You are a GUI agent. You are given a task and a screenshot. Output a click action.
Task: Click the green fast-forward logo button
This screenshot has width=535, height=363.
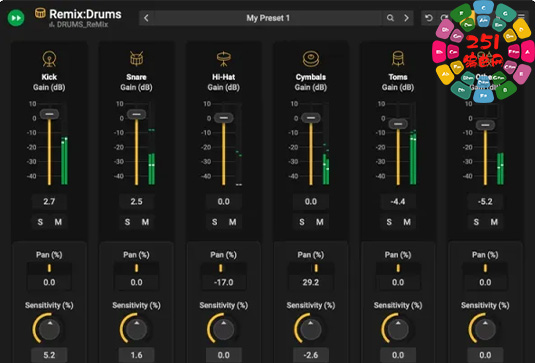click(x=16, y=18)
